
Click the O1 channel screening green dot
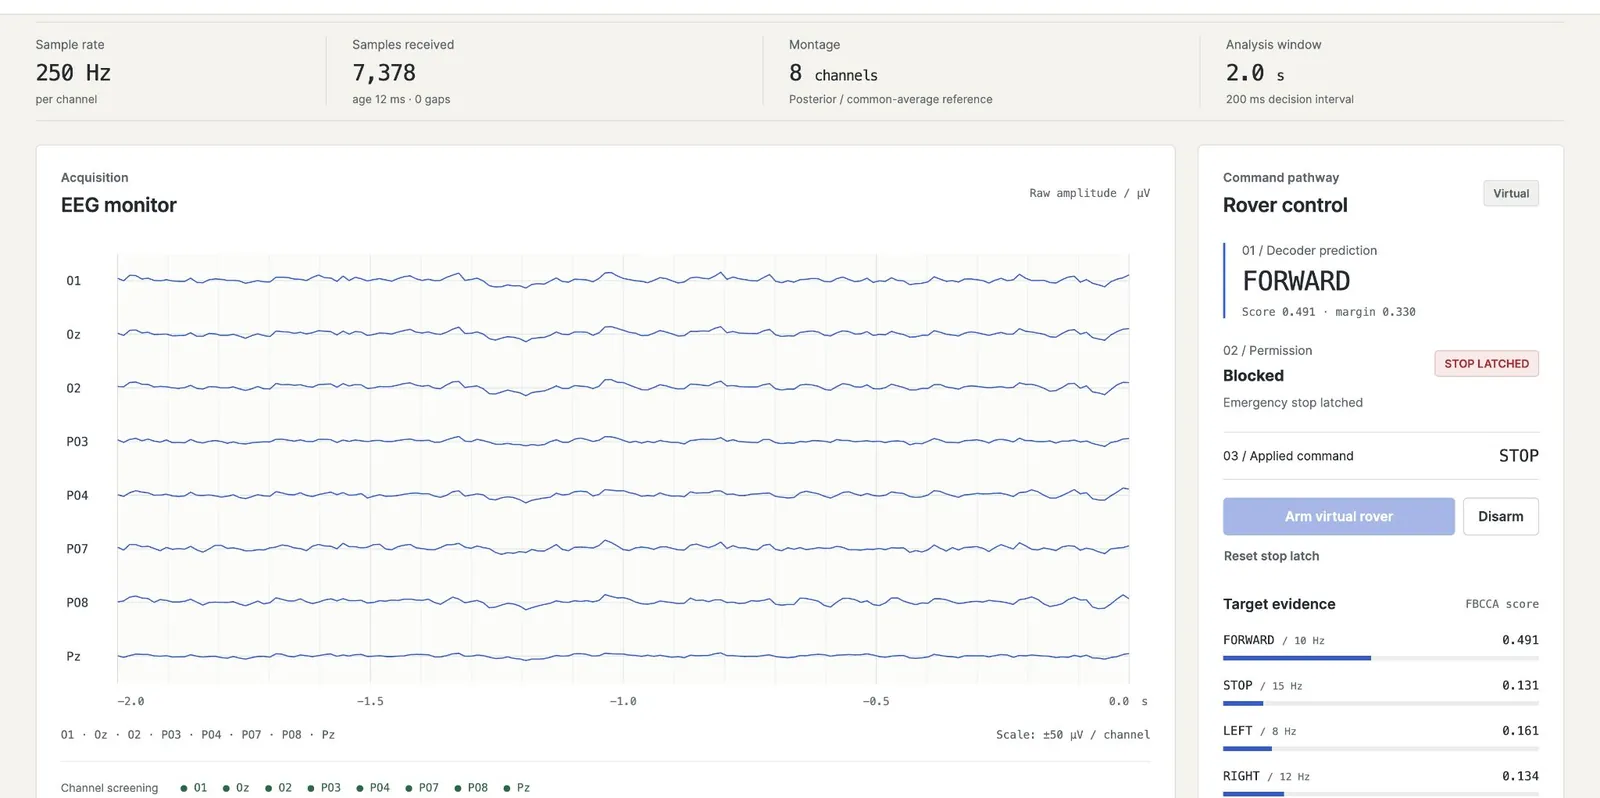tap(184, 788)
